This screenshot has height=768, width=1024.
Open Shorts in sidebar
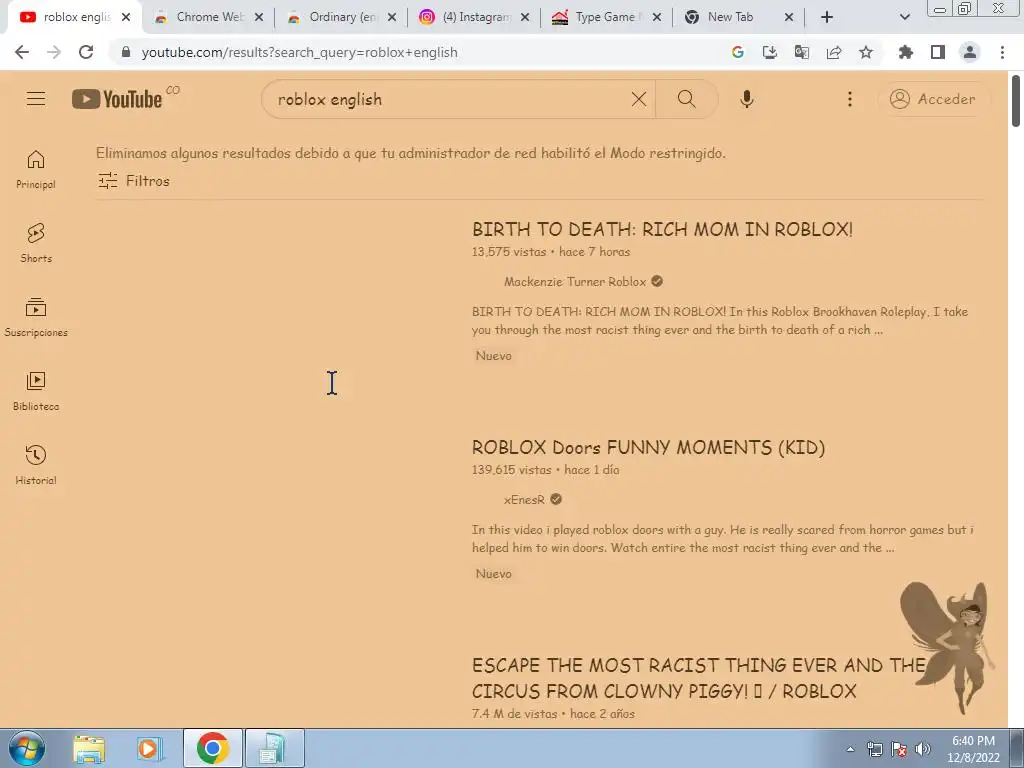tap(36, 244)
